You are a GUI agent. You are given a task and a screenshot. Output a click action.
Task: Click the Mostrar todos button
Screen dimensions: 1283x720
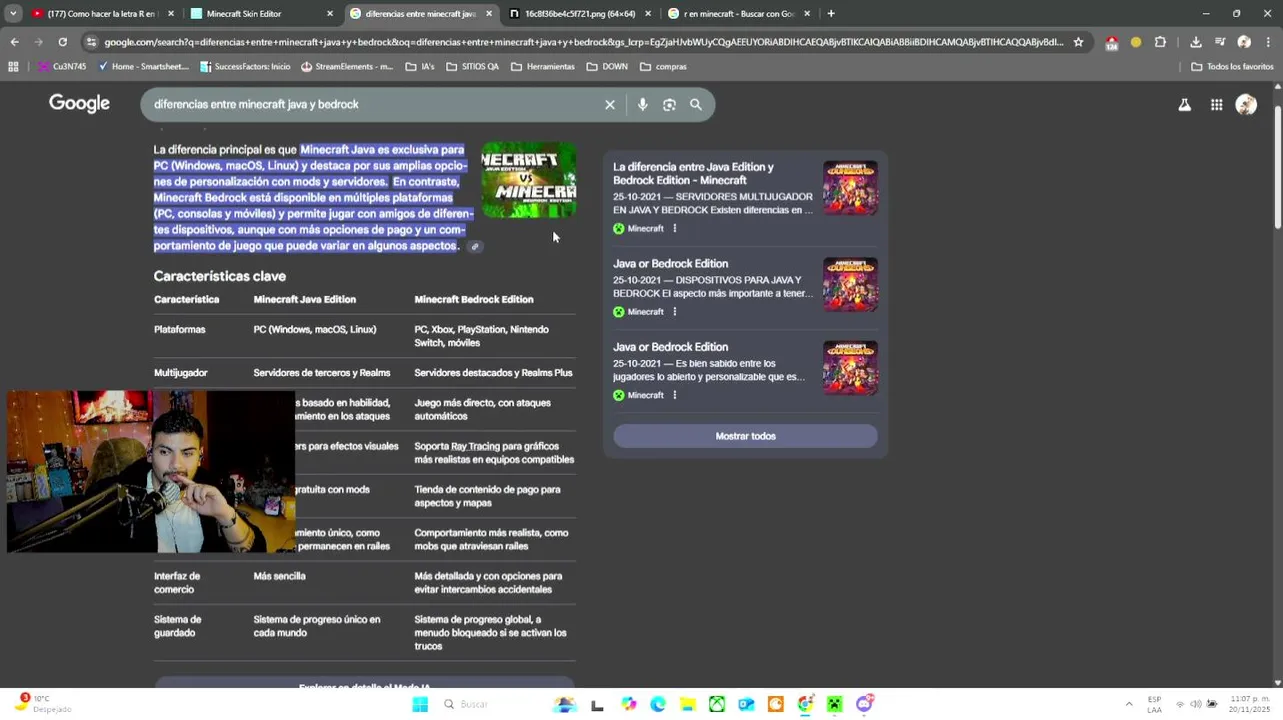coord(745,436)
